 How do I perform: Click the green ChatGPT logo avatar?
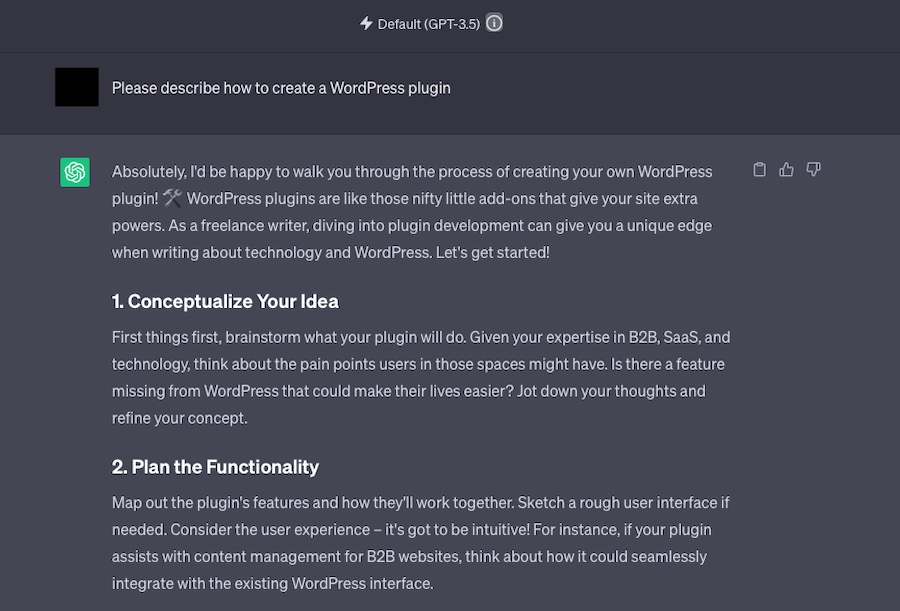pyautogui.click(x=75, y=172)
